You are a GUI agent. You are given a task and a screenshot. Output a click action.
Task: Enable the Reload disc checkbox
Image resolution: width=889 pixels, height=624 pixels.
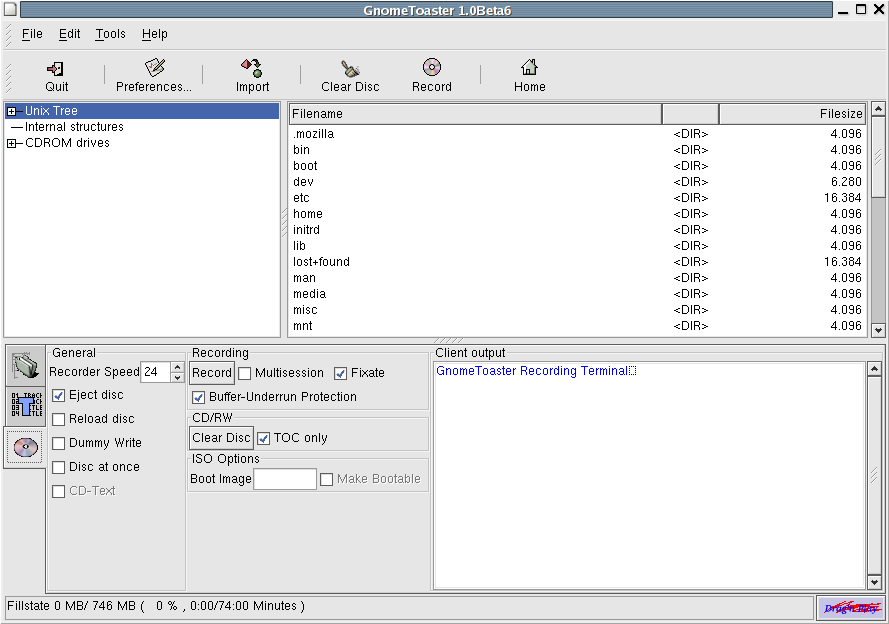(58, 419)
